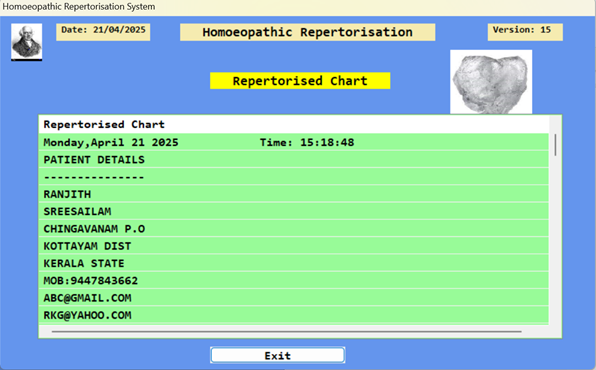Select the MOB:9447843662 row
Image resolution: width=596 pixels, height=370 pixels.
(293, 281)
